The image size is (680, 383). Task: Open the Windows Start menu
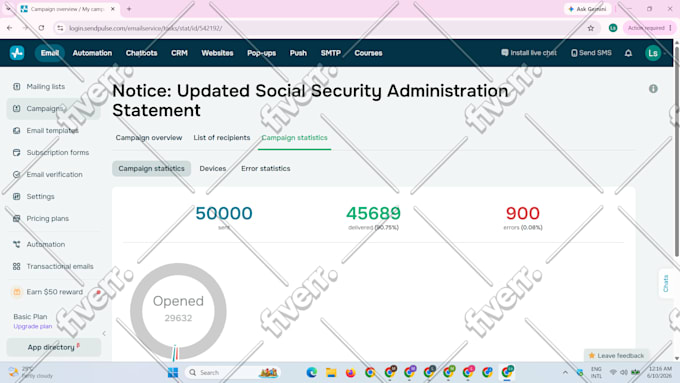point(173,373)
